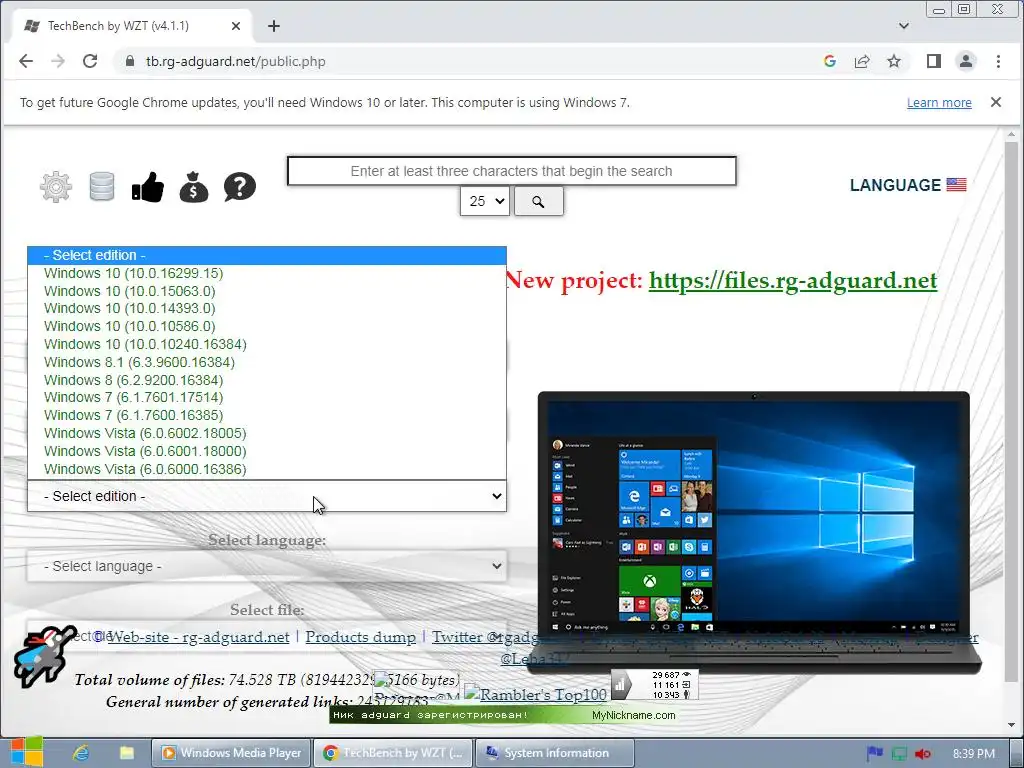Click the Rambler's Top100 link
The height and width of the screenshot is (768, 1024).
[x=536, y=694]
